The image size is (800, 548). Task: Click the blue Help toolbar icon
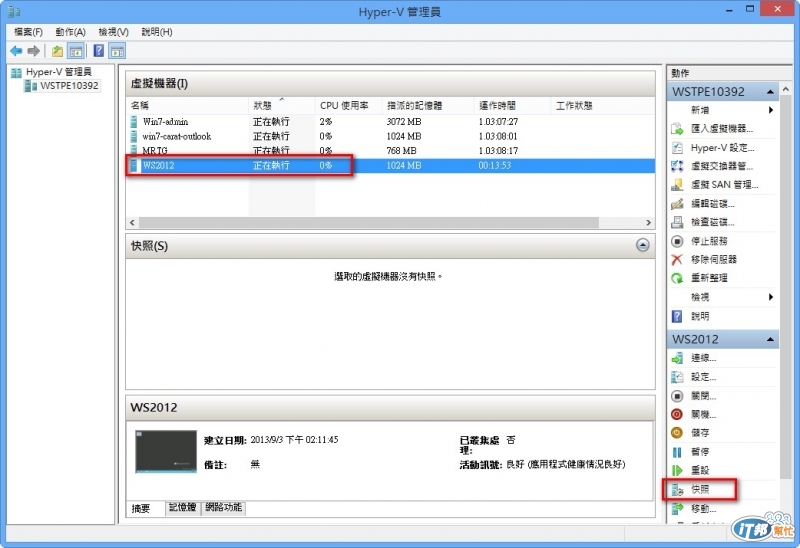99,51
